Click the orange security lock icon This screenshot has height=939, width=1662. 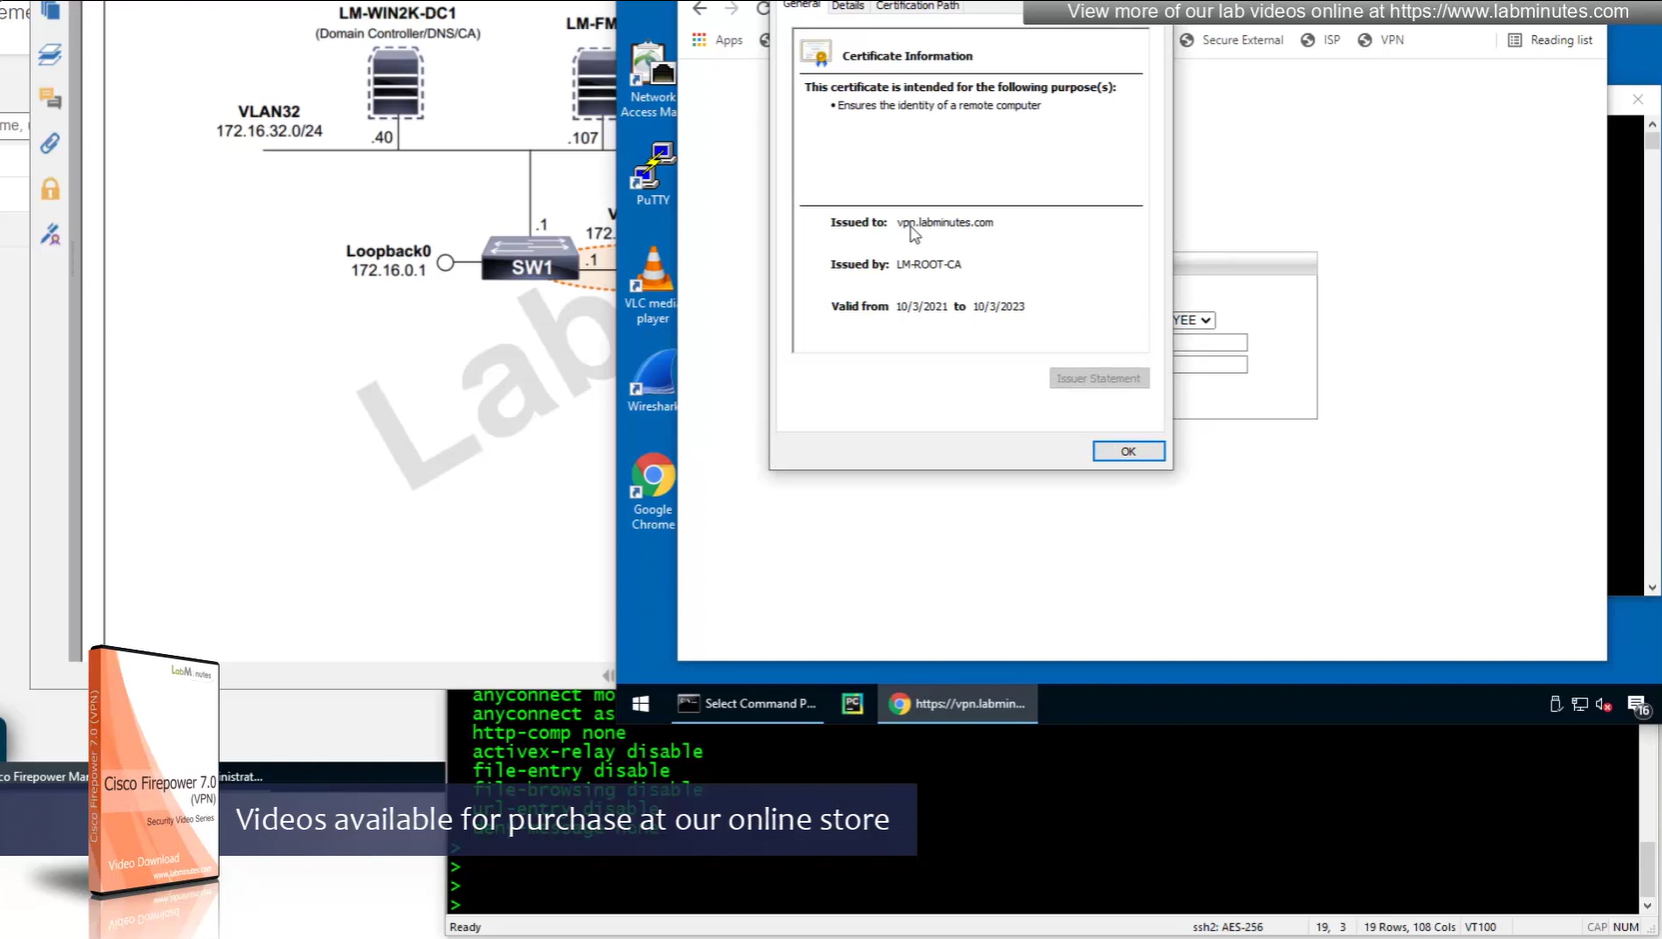[50, 189]
